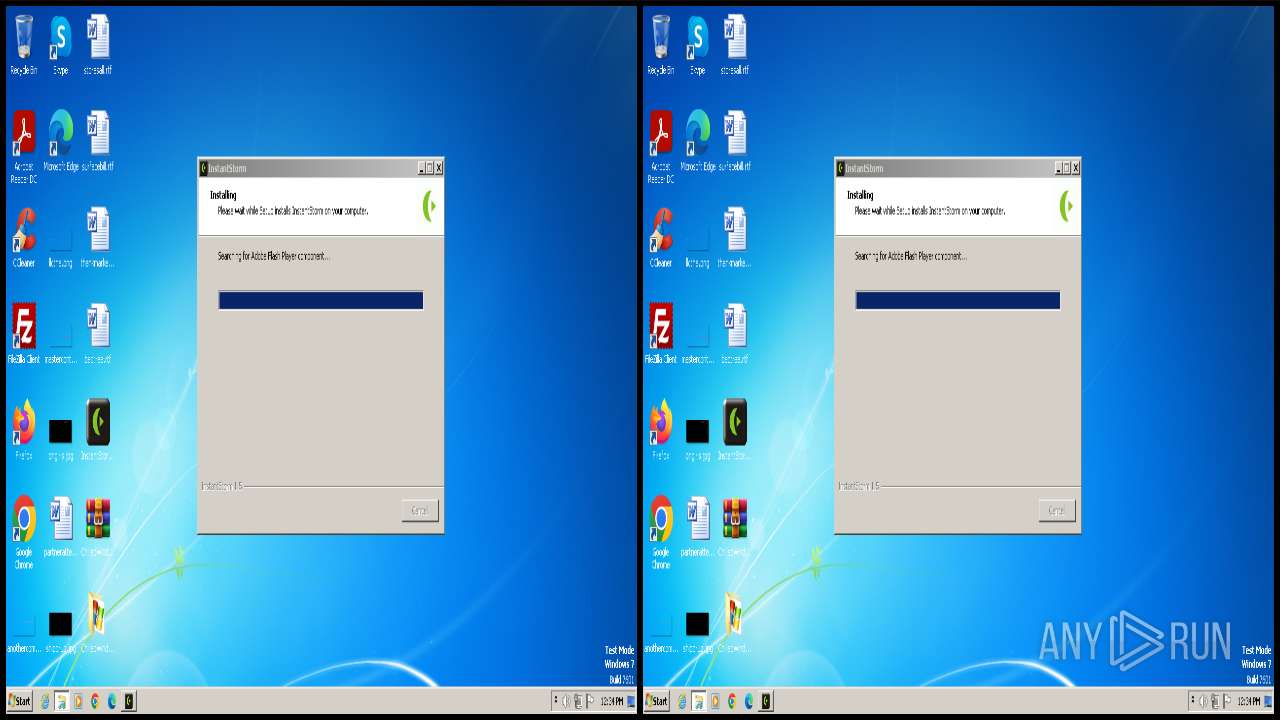This screenshot has width=1280, height=720.
Task: Open CCleaner shortcut on the right desktop copy
Action: pyautogui.click(x=661, y=237)
